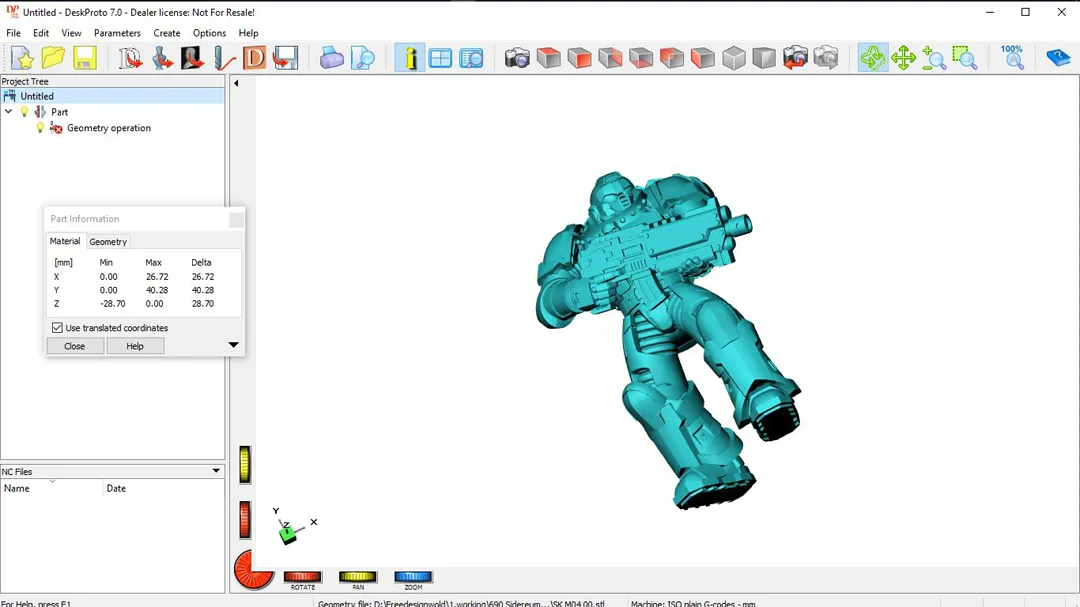This screenshot has height=607, width=1080.
Task: Open the Parameters menu
Action: (x=117, y=33)
